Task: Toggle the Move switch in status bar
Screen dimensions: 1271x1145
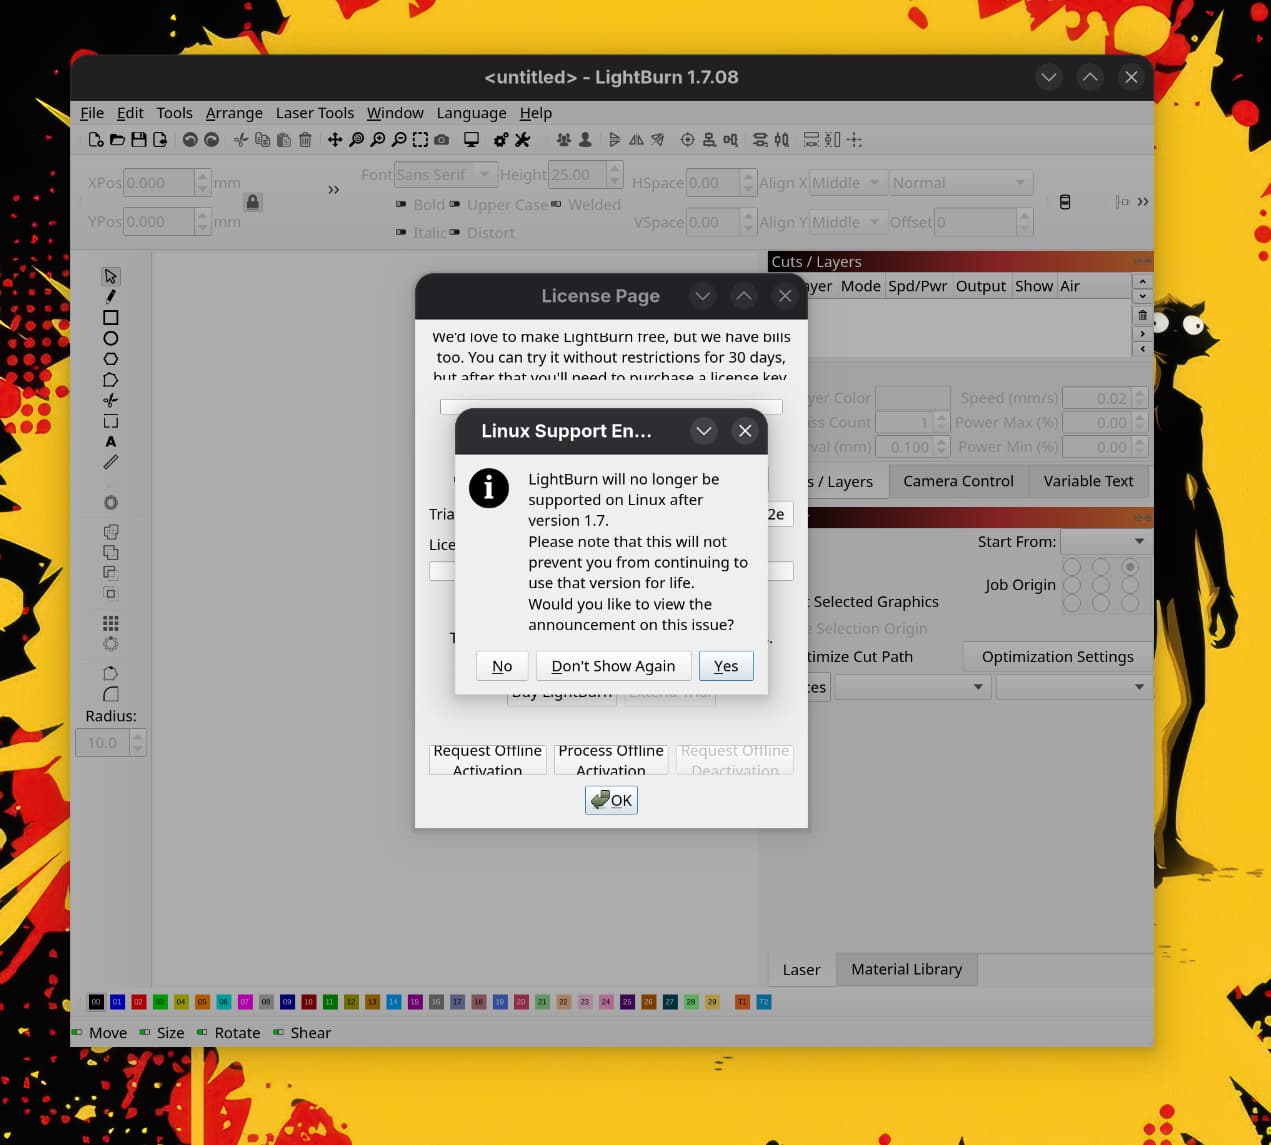Action: point(77,1032)
